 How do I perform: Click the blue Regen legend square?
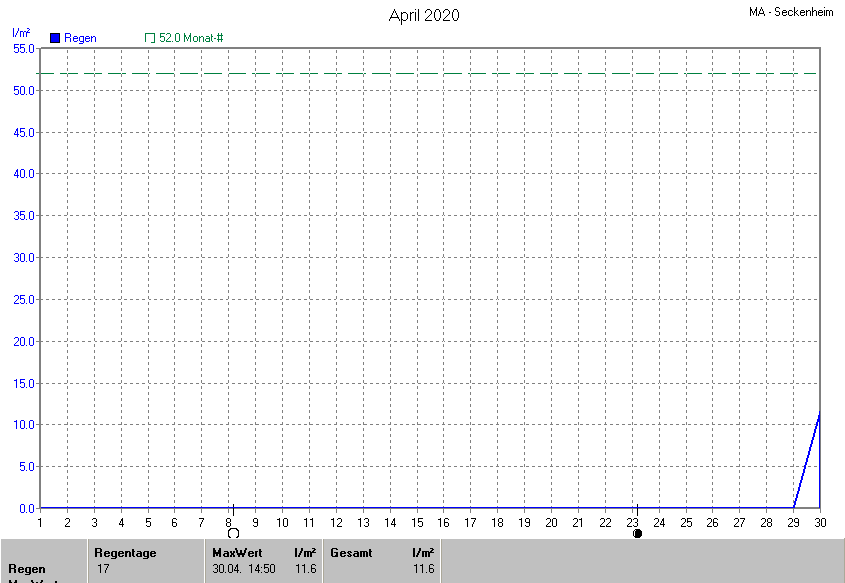tap(55, 38)
